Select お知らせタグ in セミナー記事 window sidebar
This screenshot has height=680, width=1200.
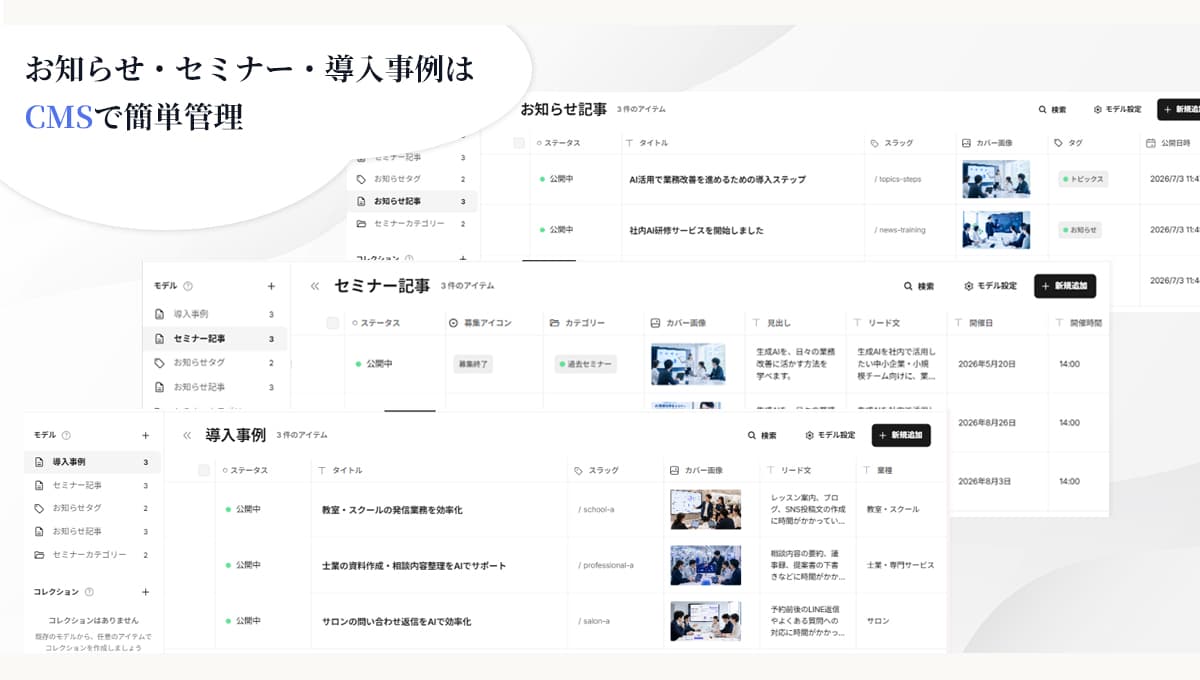[x=215, y=362]
